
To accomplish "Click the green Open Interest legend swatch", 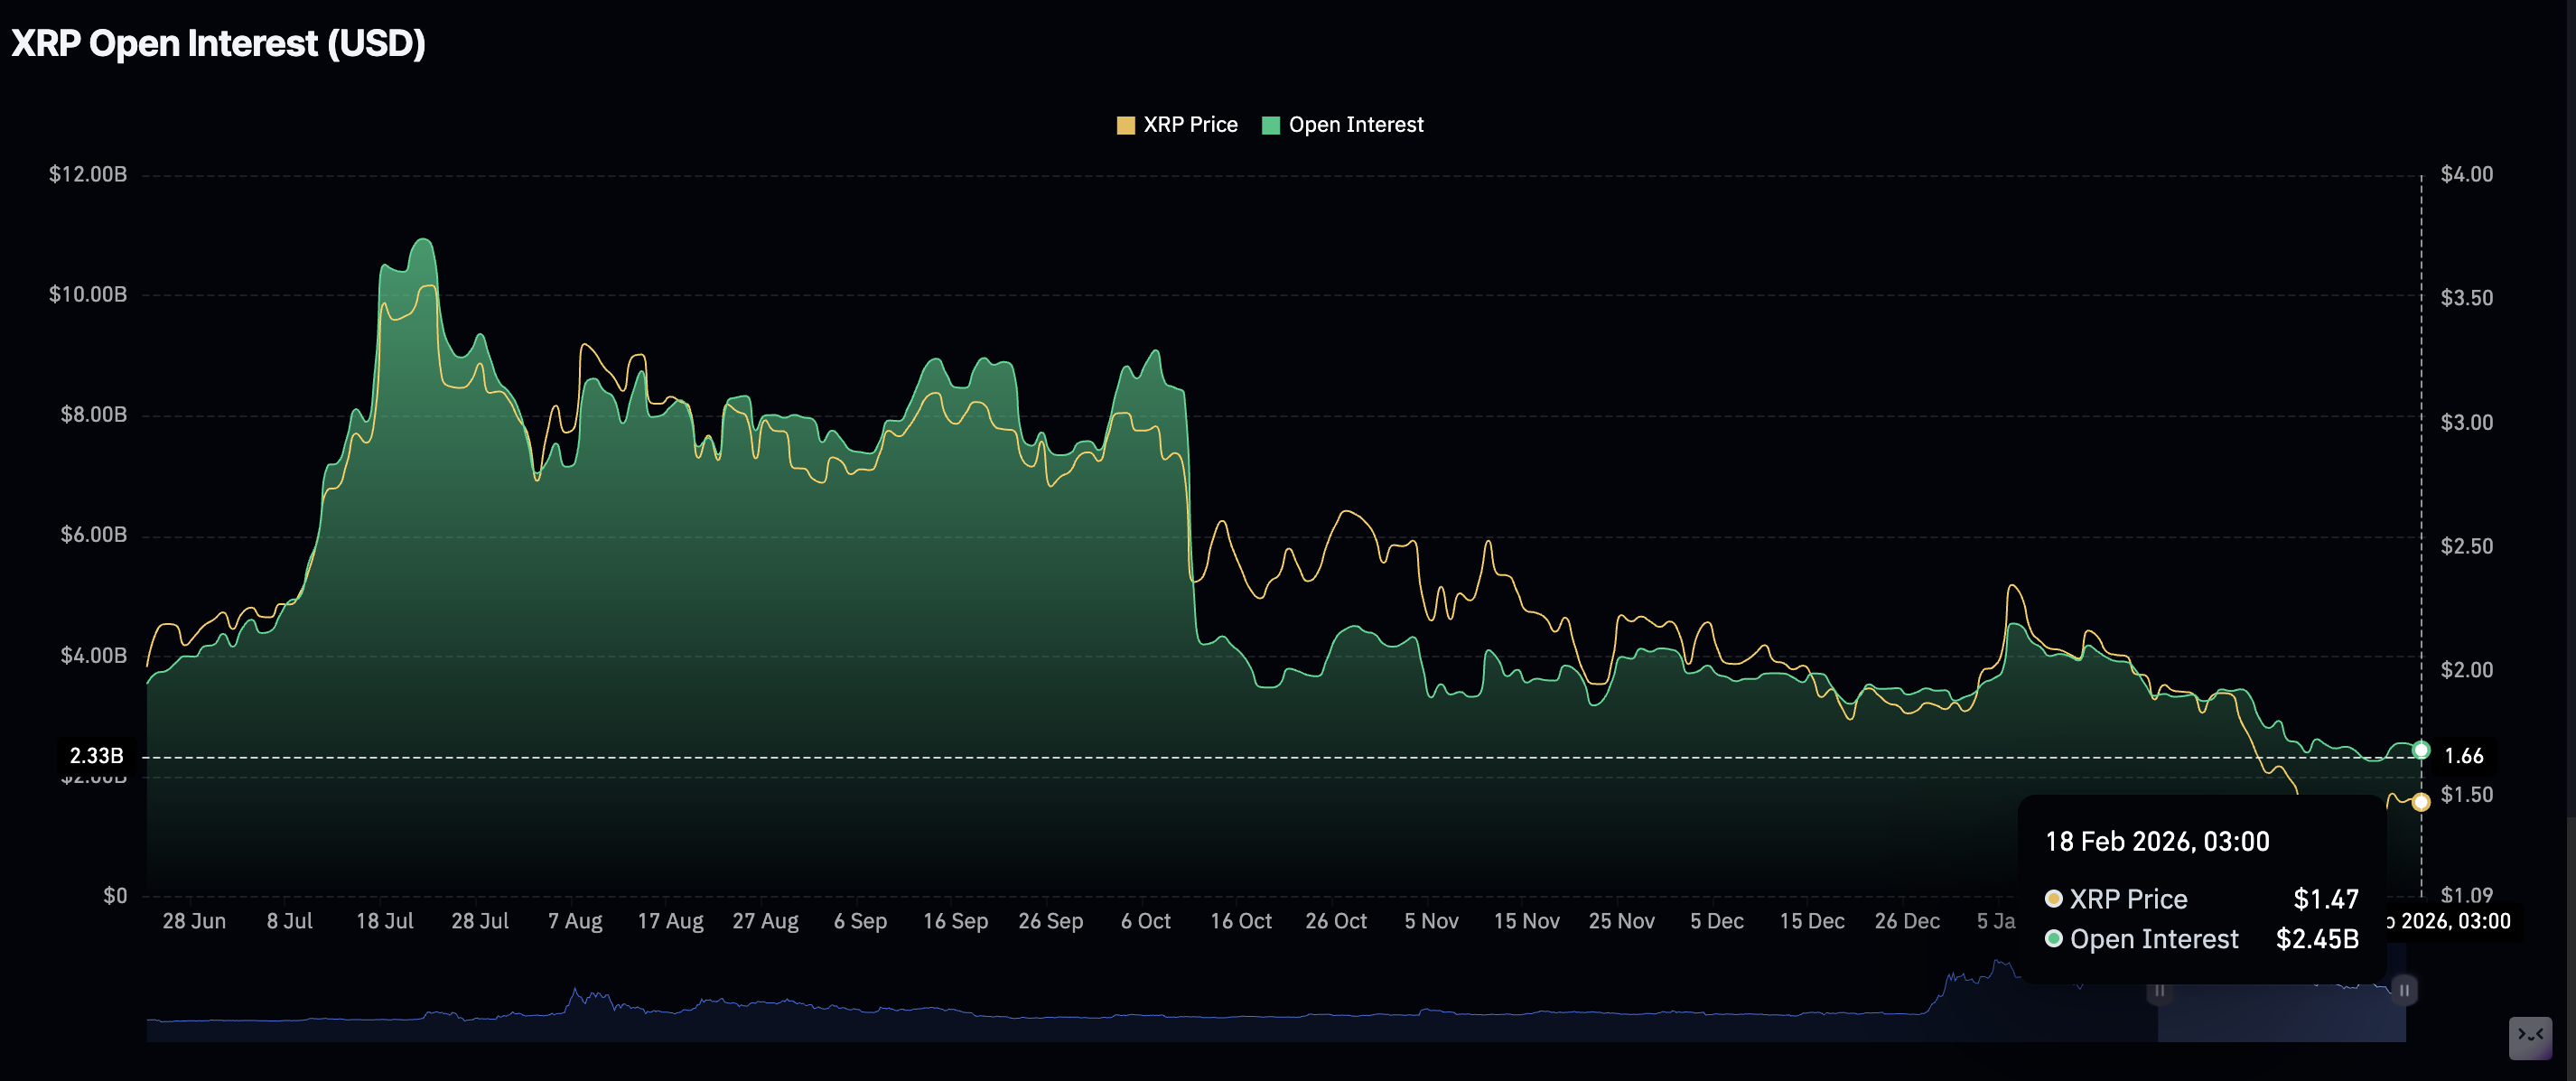I will point(1271,125).
